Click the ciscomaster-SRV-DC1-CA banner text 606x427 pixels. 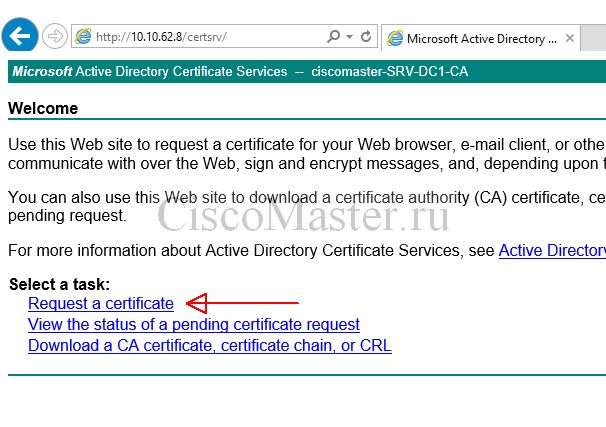click(390, 71)
